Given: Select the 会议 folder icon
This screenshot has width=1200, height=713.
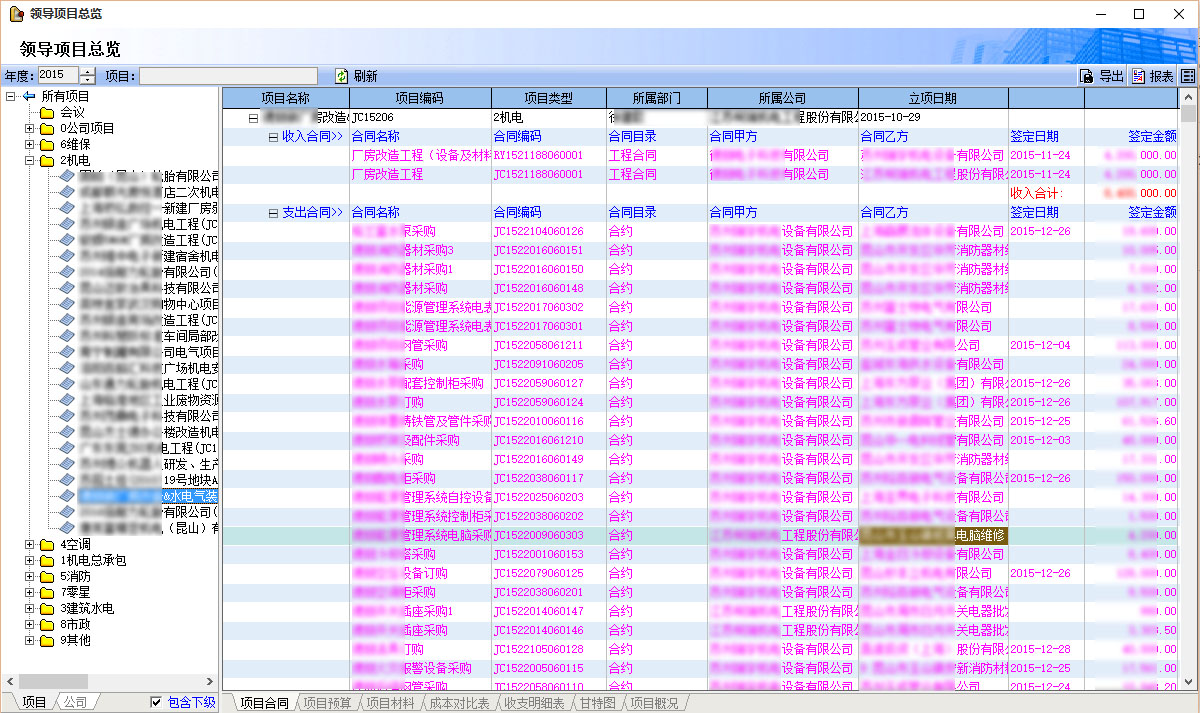Looking at the screenshot, I should click(x=47, y=113).
